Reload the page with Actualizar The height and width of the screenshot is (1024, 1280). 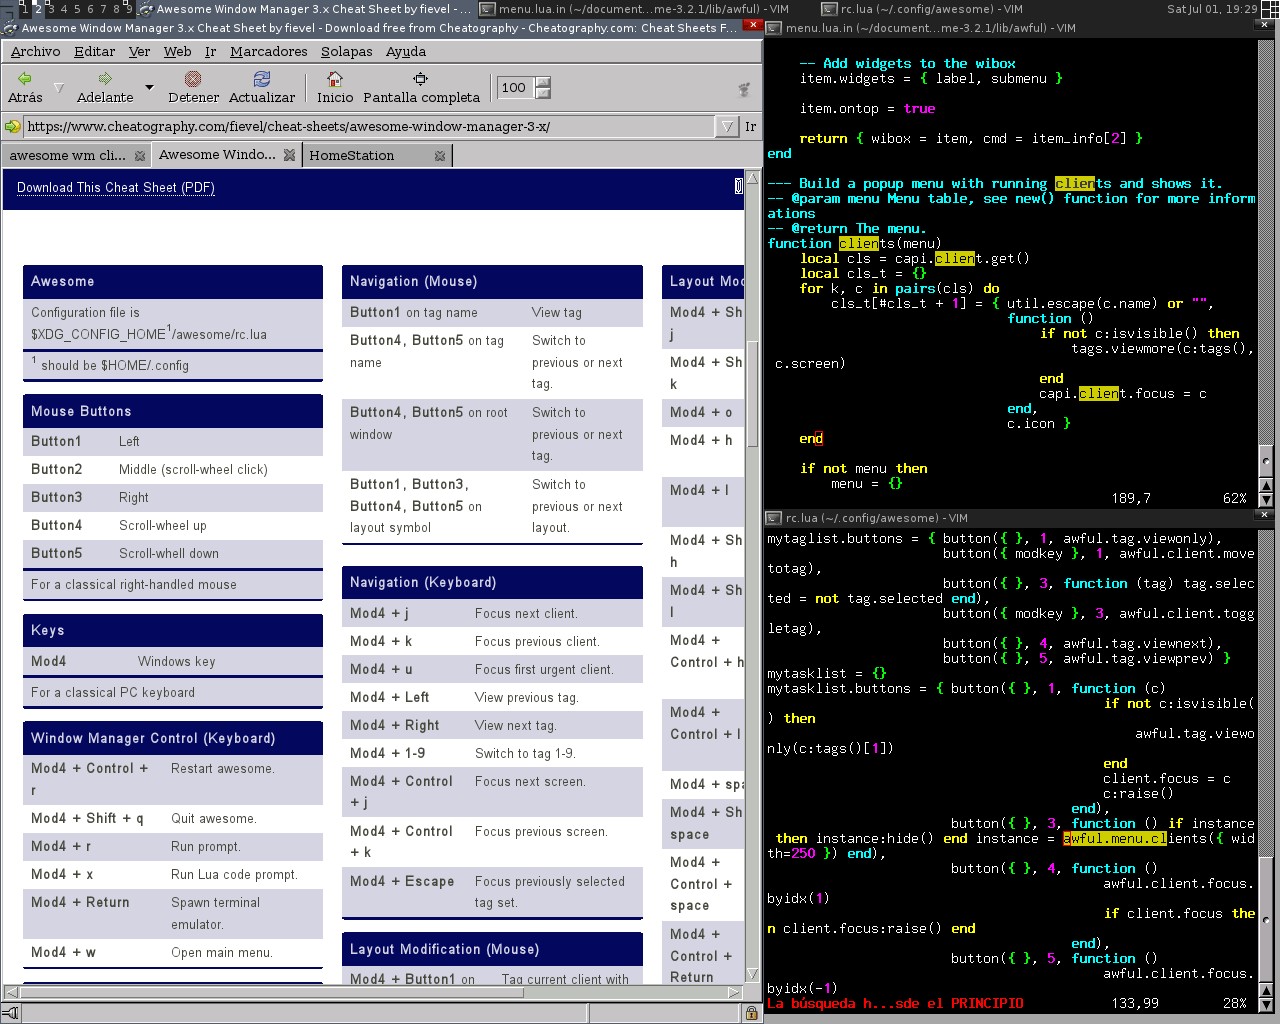262,87
